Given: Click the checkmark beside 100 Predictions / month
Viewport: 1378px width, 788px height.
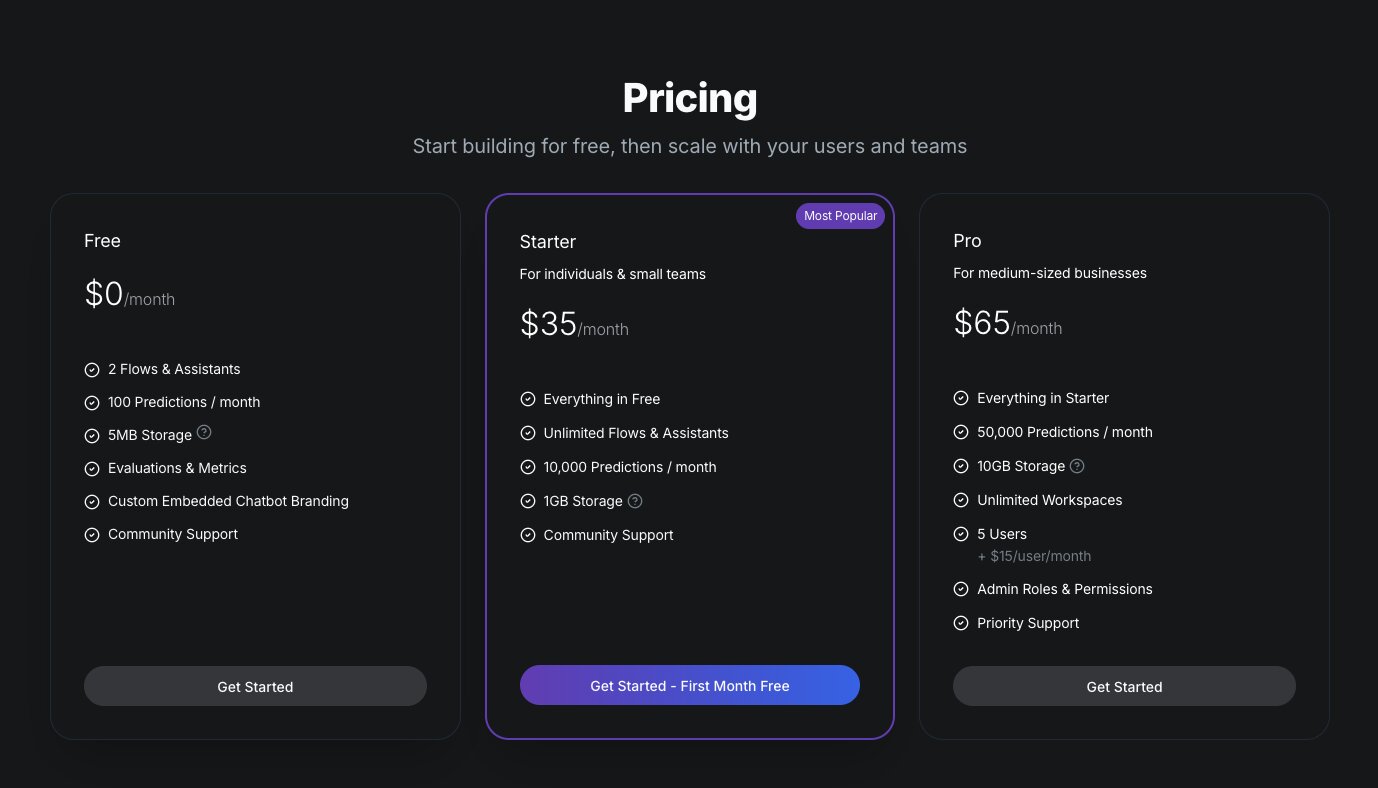Looking at the screenshot, I should pyautogui.click(x=92, y=402).
